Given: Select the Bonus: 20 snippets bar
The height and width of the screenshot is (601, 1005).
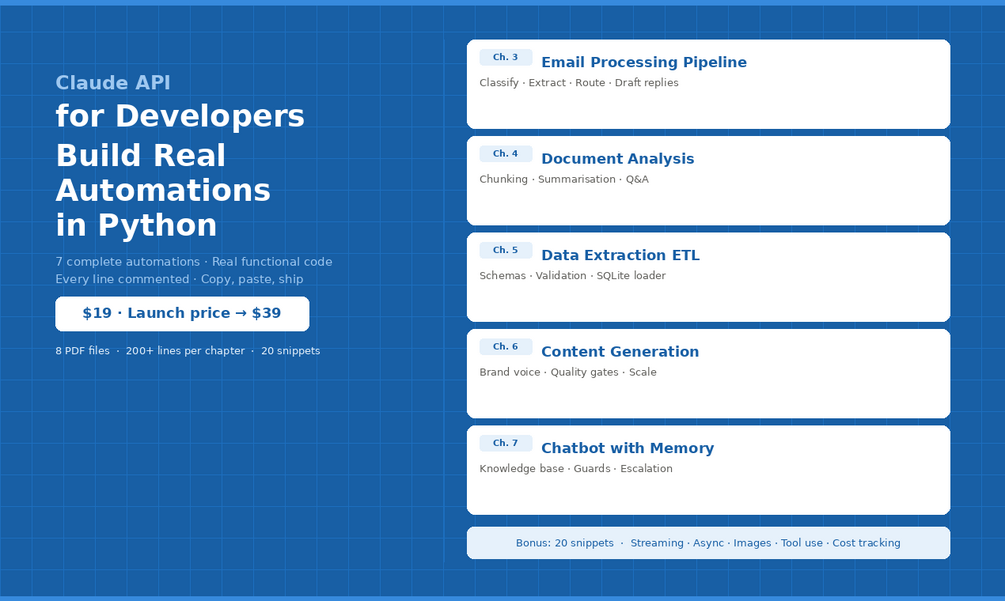Looking at the screenshot, I should [x=708, y=543].
